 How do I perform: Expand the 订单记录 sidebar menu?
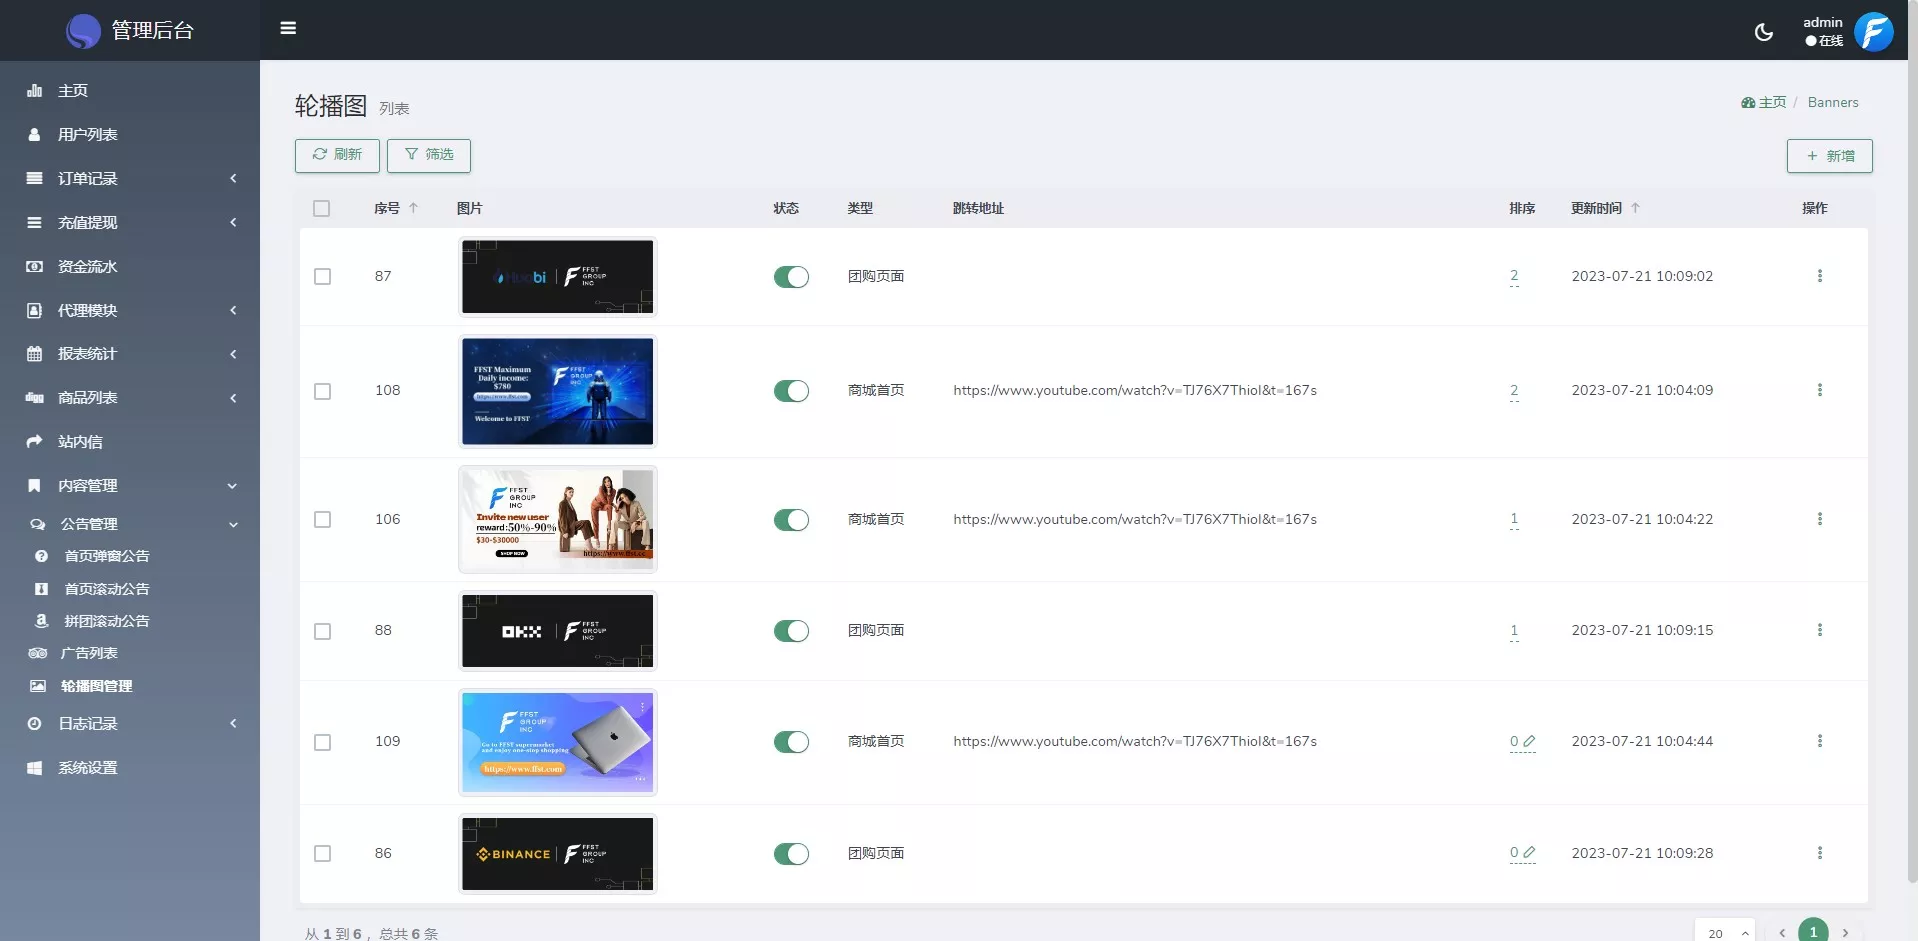pos(130,178)
